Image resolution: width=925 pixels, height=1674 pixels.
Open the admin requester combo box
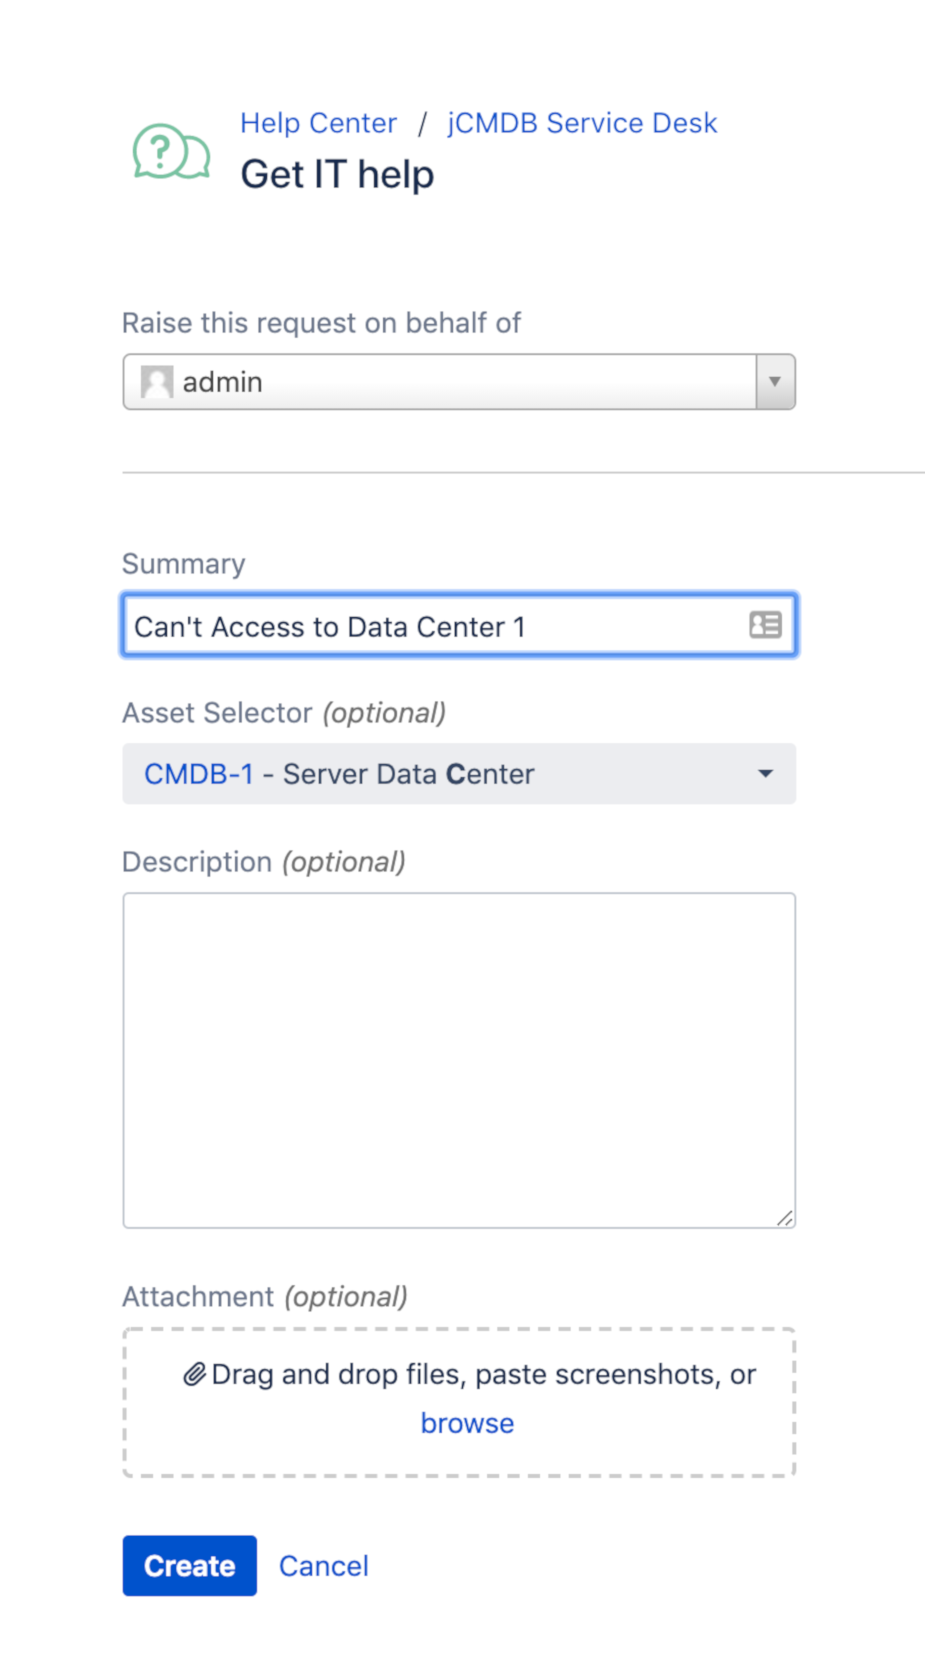point(459,382)
